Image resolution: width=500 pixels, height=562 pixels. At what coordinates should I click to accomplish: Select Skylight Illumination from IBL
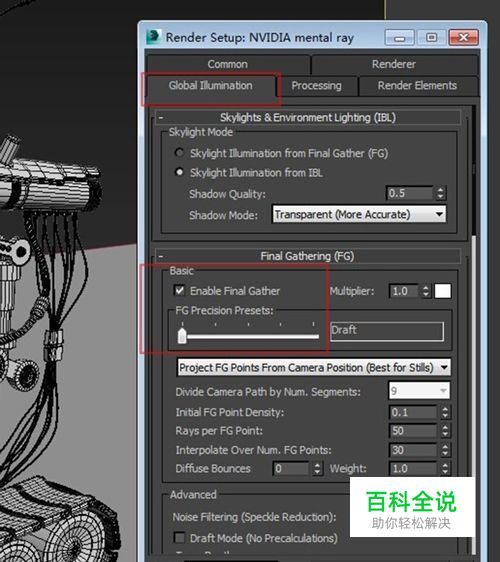[x=180, y=172]
